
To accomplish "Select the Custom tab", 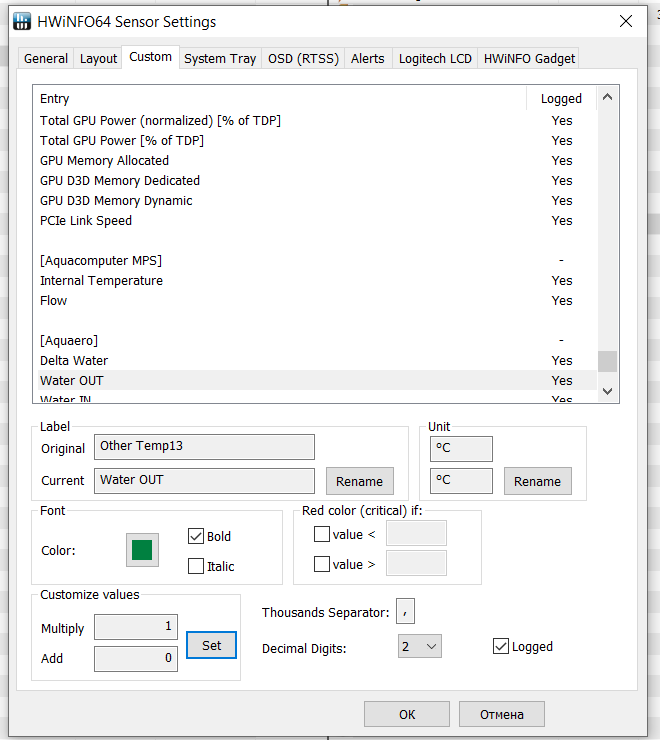I will [x=151, y=57].
